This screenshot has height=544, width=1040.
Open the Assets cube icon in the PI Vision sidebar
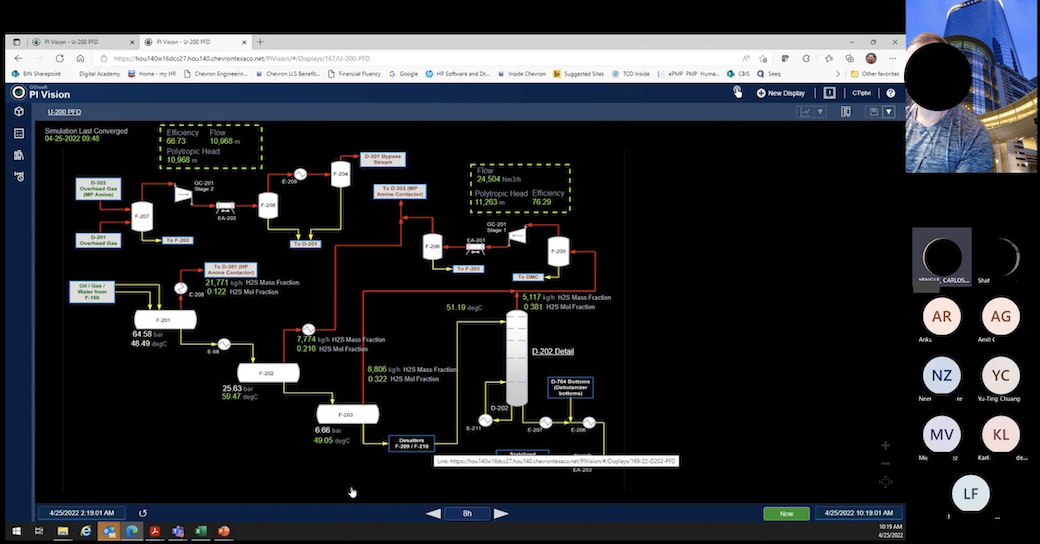19,111
